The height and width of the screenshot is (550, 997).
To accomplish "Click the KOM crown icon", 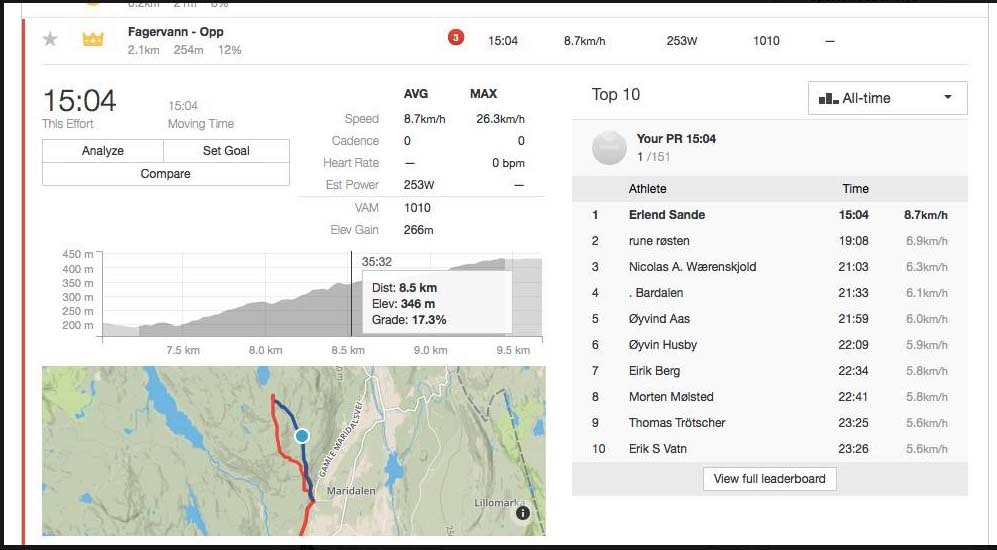I will point(93,40).
